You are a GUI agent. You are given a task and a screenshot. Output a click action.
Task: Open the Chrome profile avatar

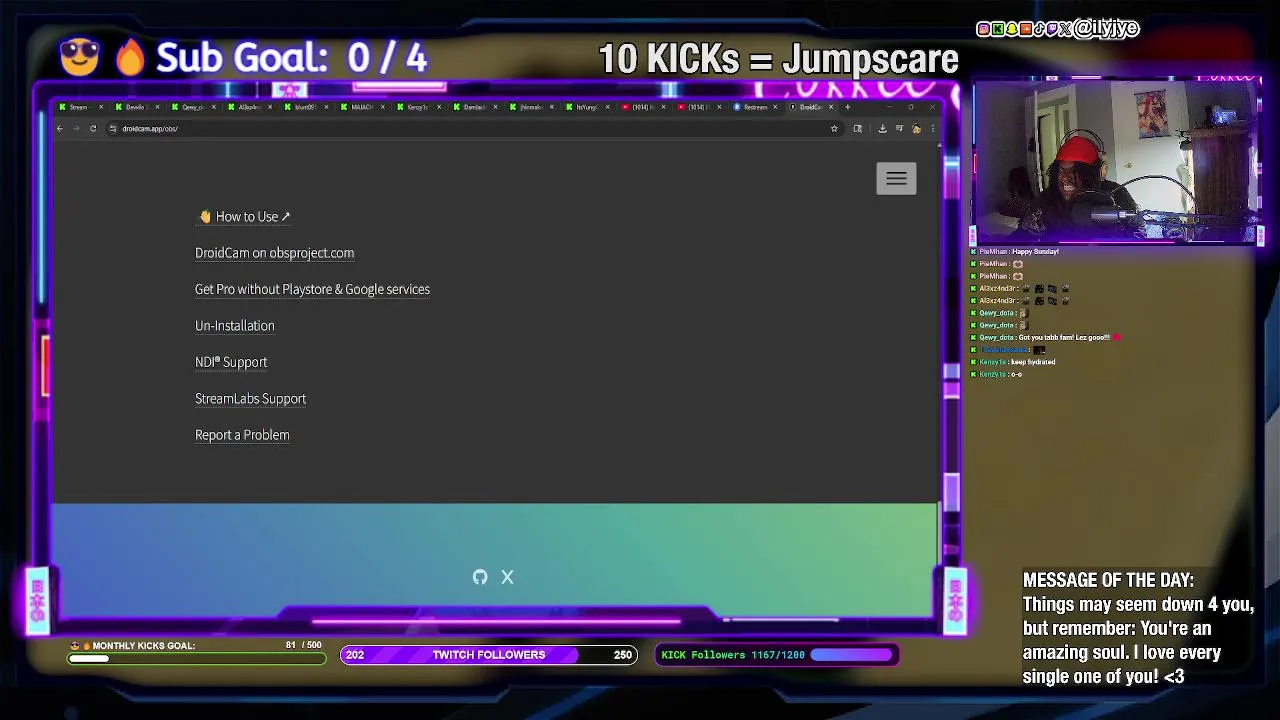(916, 128)
